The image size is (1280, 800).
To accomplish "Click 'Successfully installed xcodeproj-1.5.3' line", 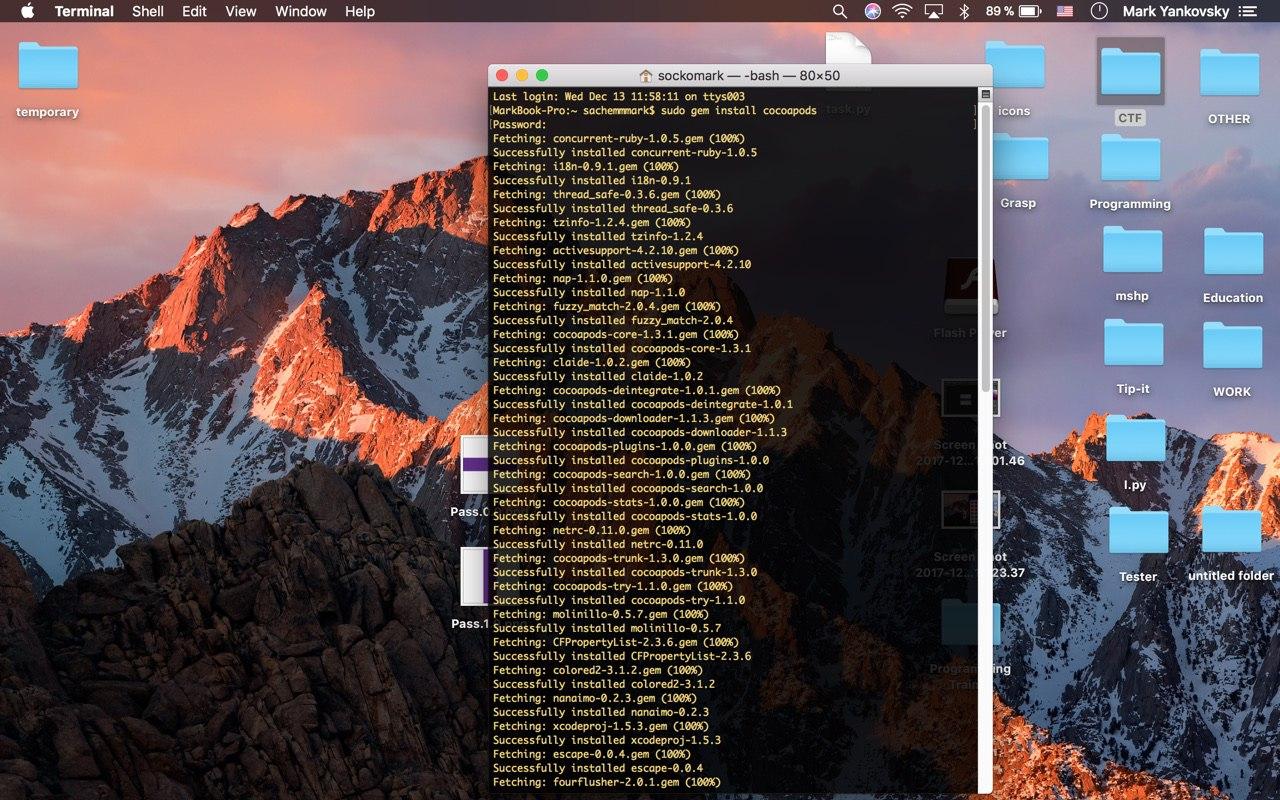I will coord(607,740).
